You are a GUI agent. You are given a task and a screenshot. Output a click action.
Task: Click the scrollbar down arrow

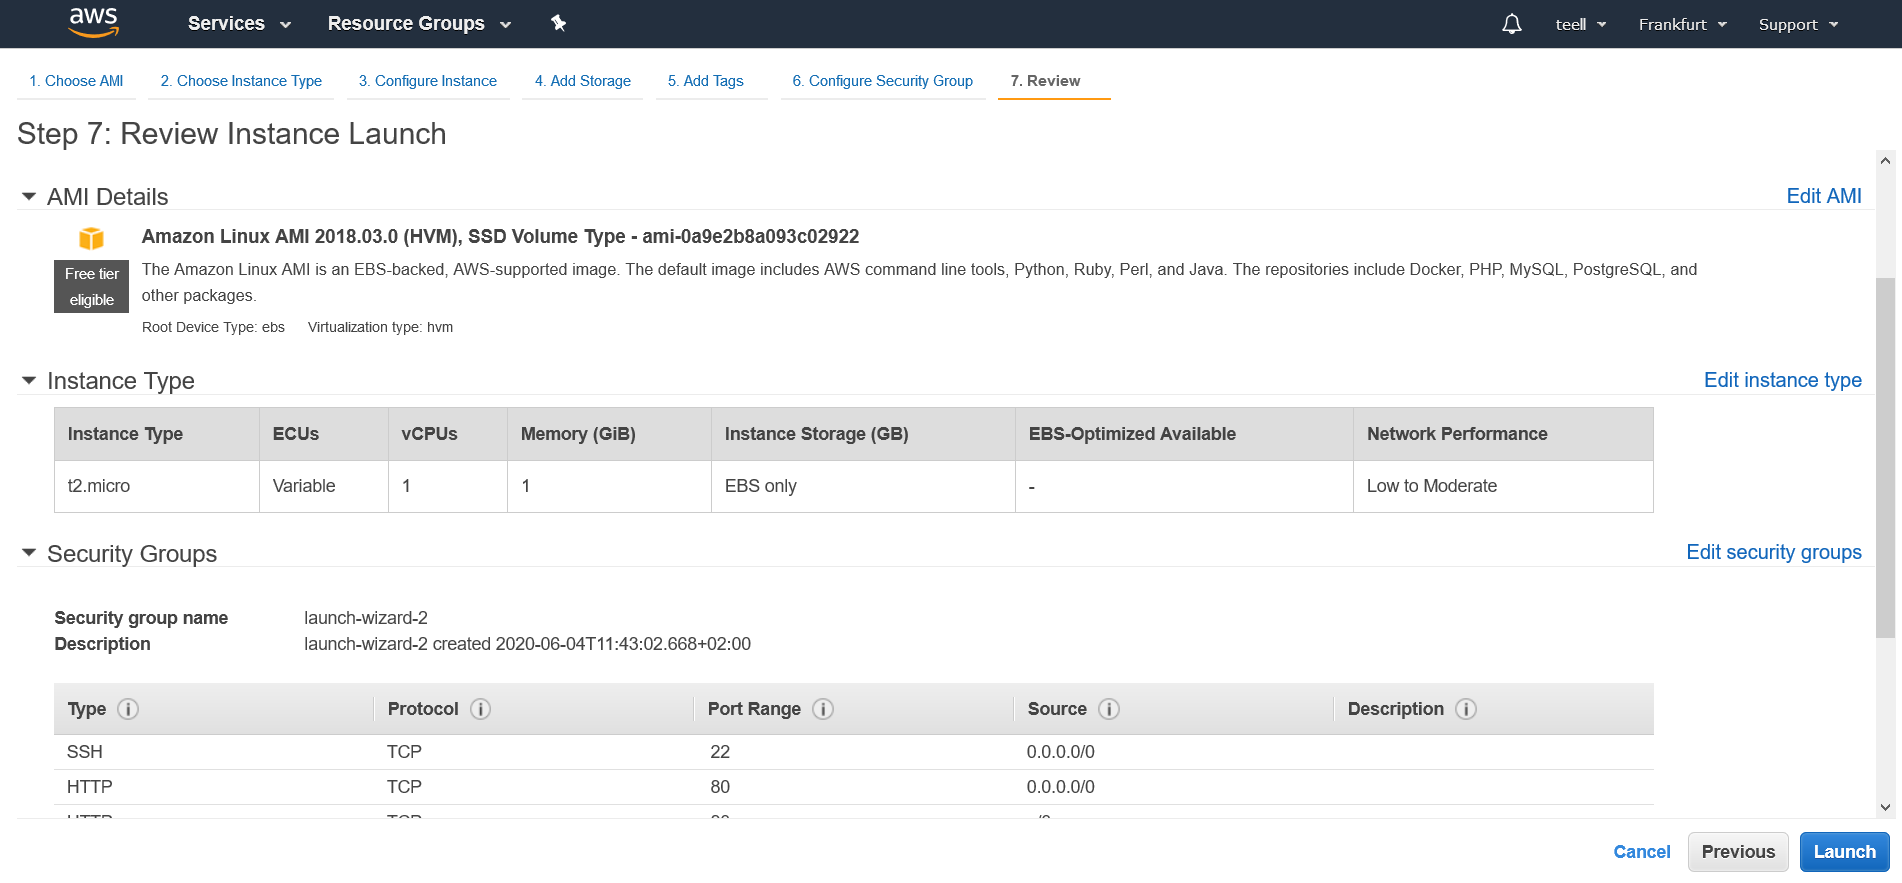pos(1885,807)
